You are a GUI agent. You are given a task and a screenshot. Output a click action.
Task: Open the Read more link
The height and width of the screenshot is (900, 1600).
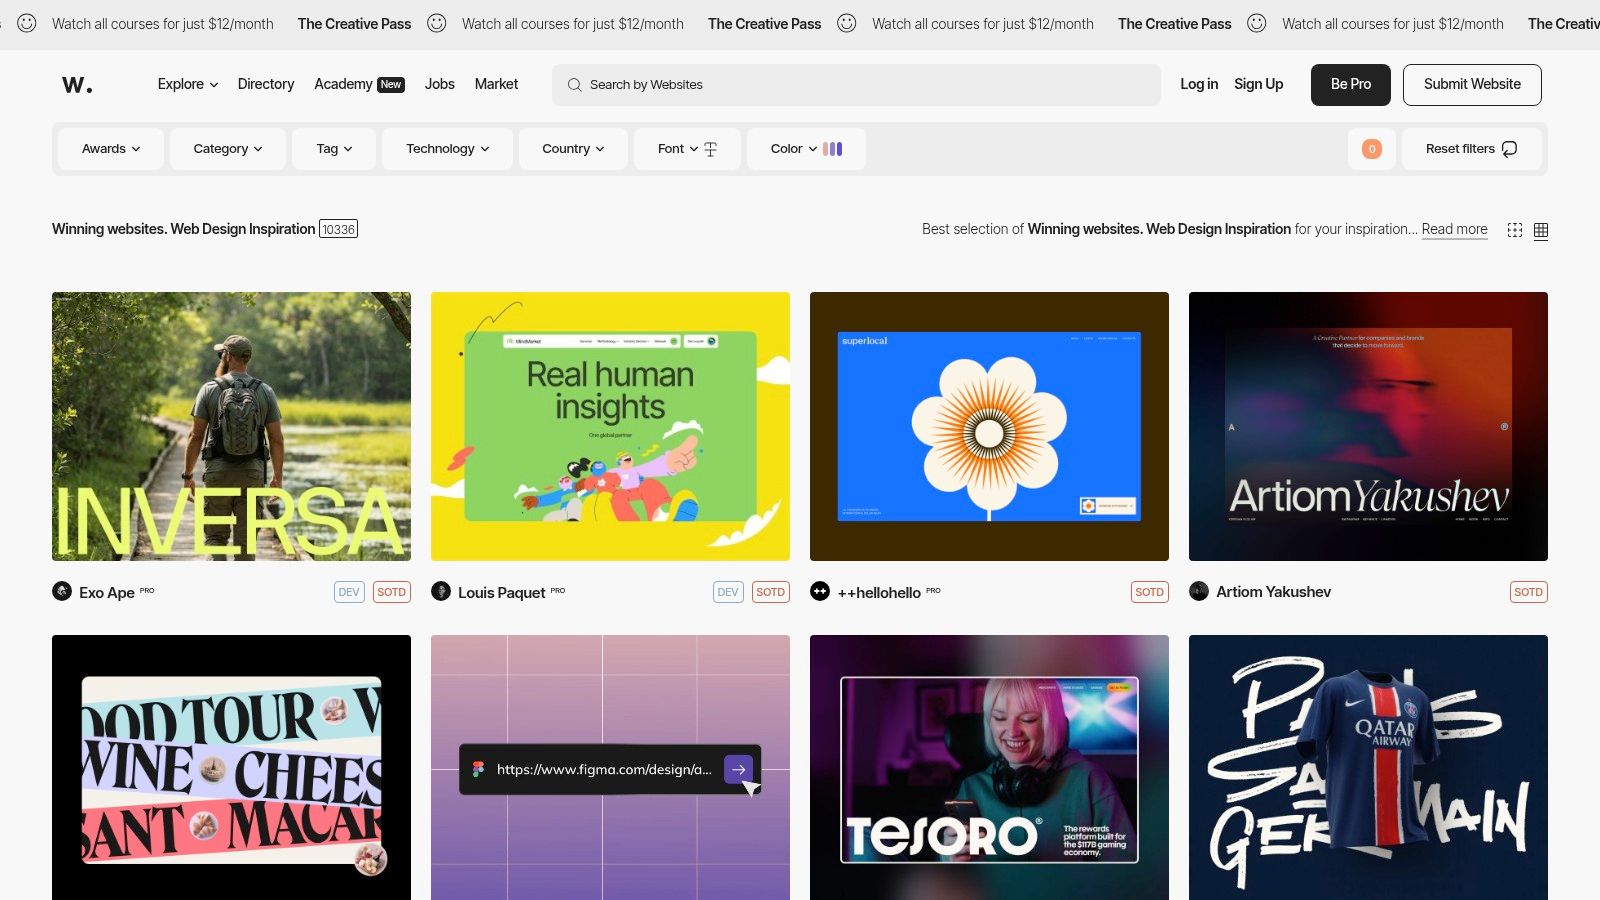[x=1454, y=229]
